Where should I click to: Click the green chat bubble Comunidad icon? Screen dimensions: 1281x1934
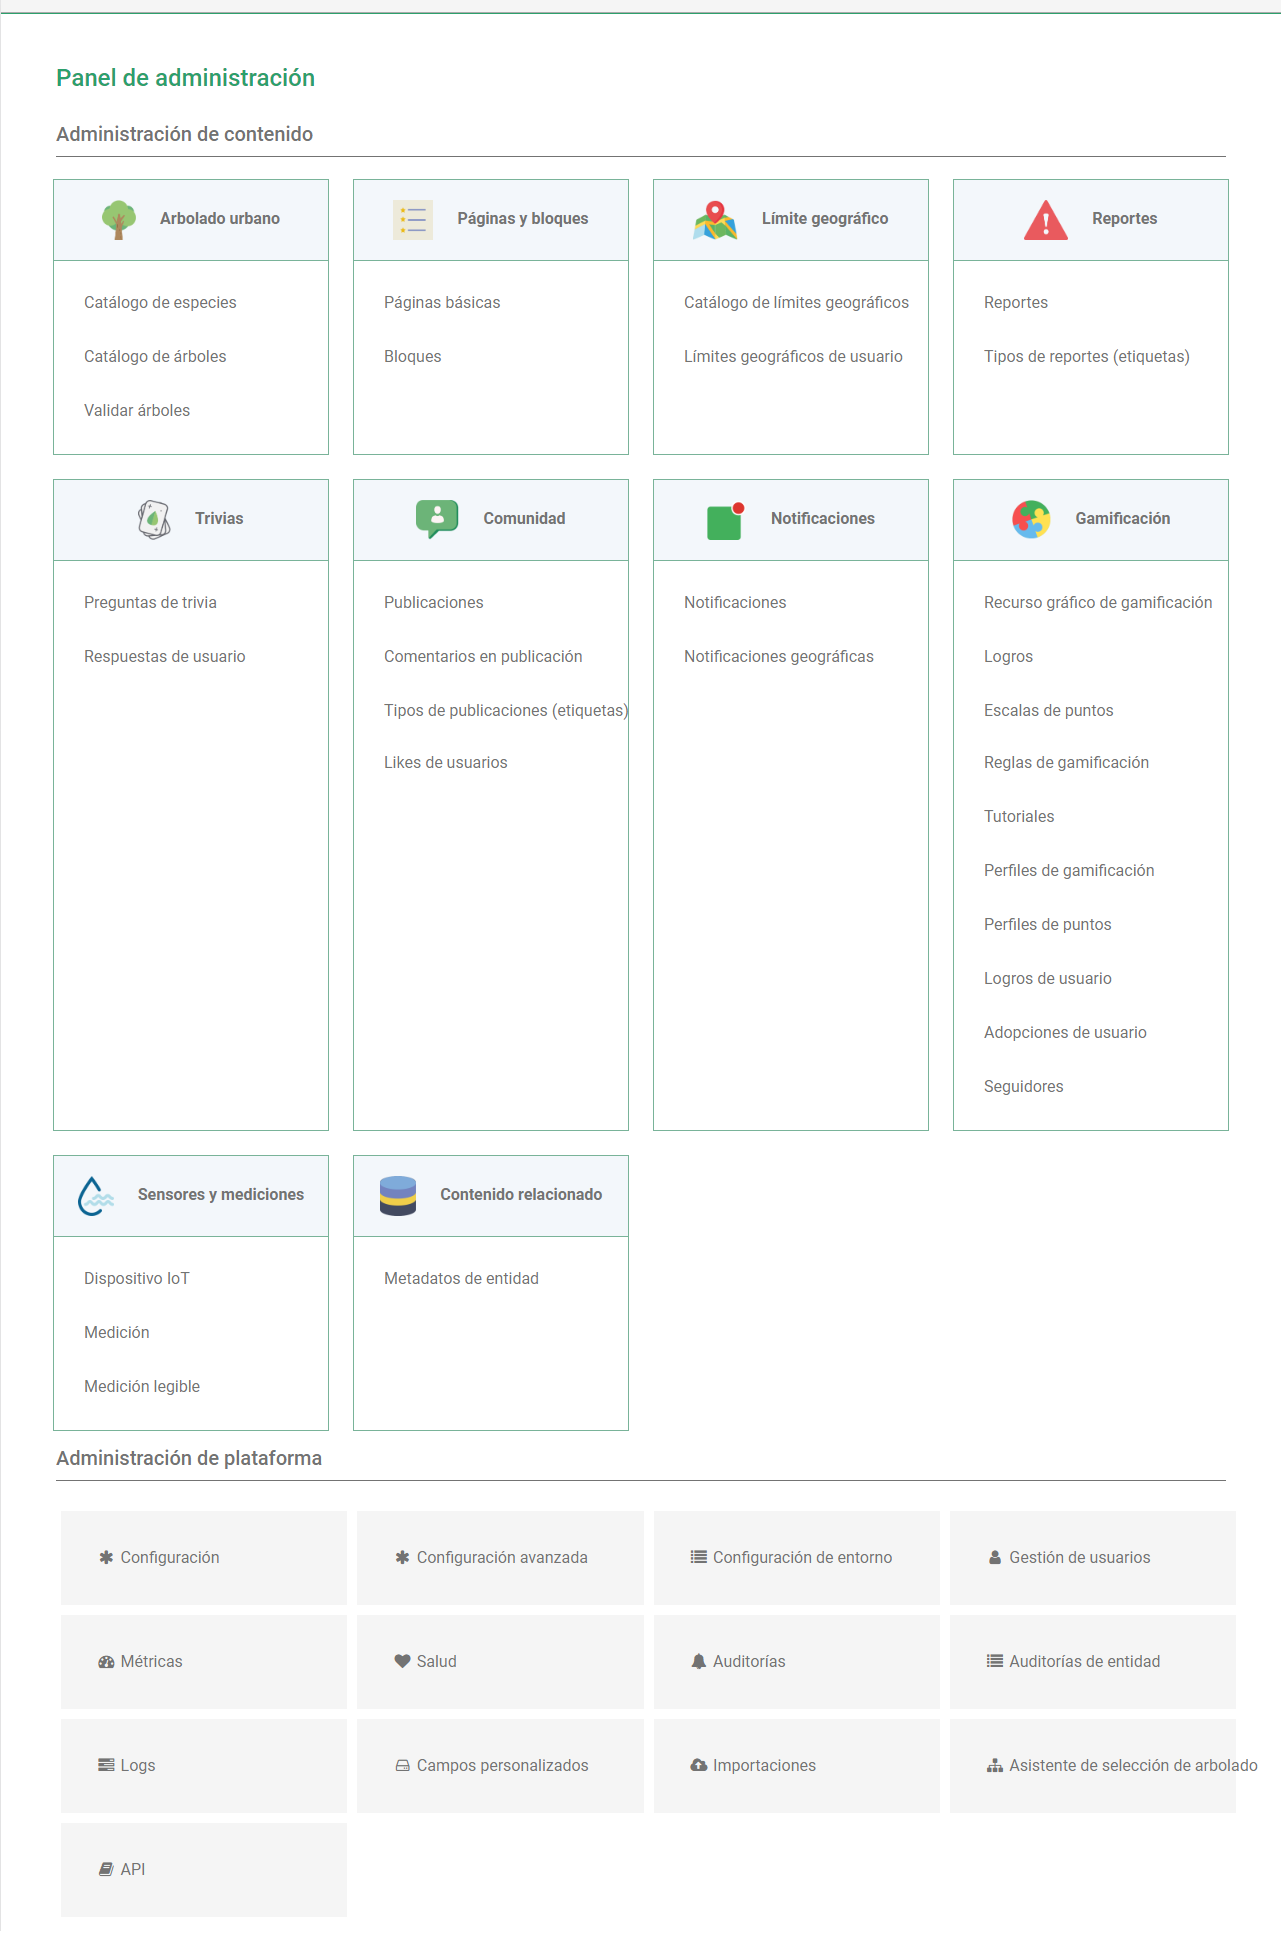[x=437, y=519]
